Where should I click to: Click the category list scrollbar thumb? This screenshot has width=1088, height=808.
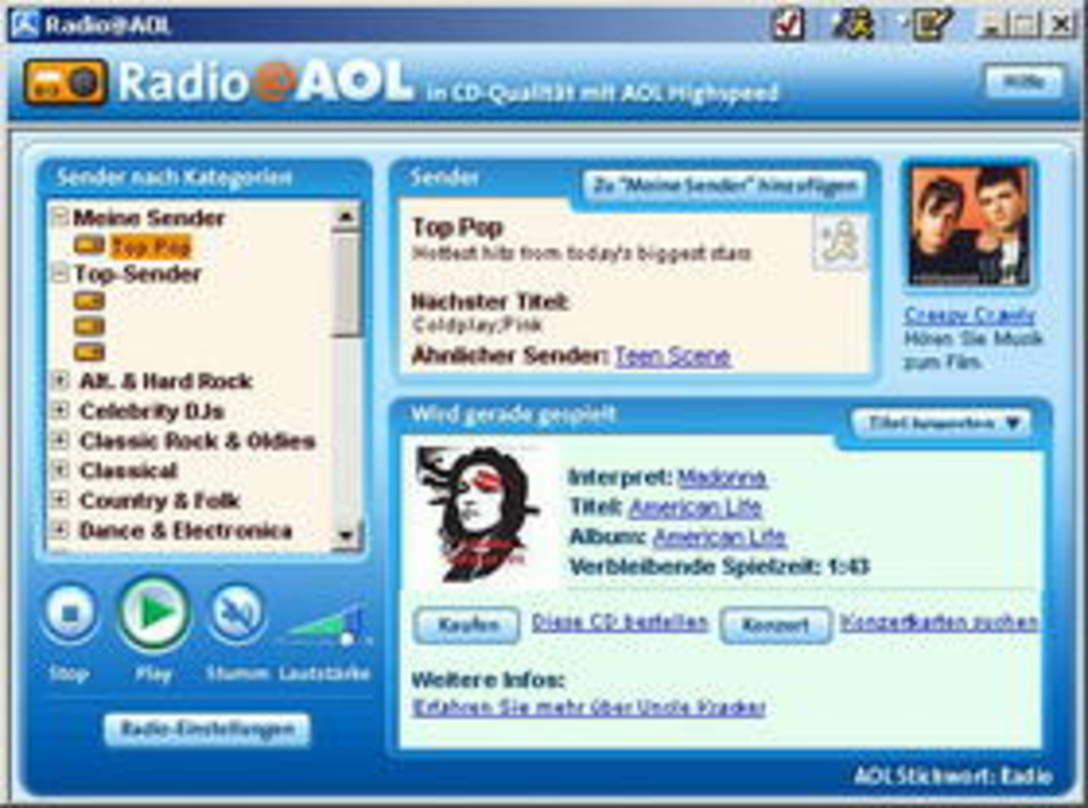click(346, 285)
